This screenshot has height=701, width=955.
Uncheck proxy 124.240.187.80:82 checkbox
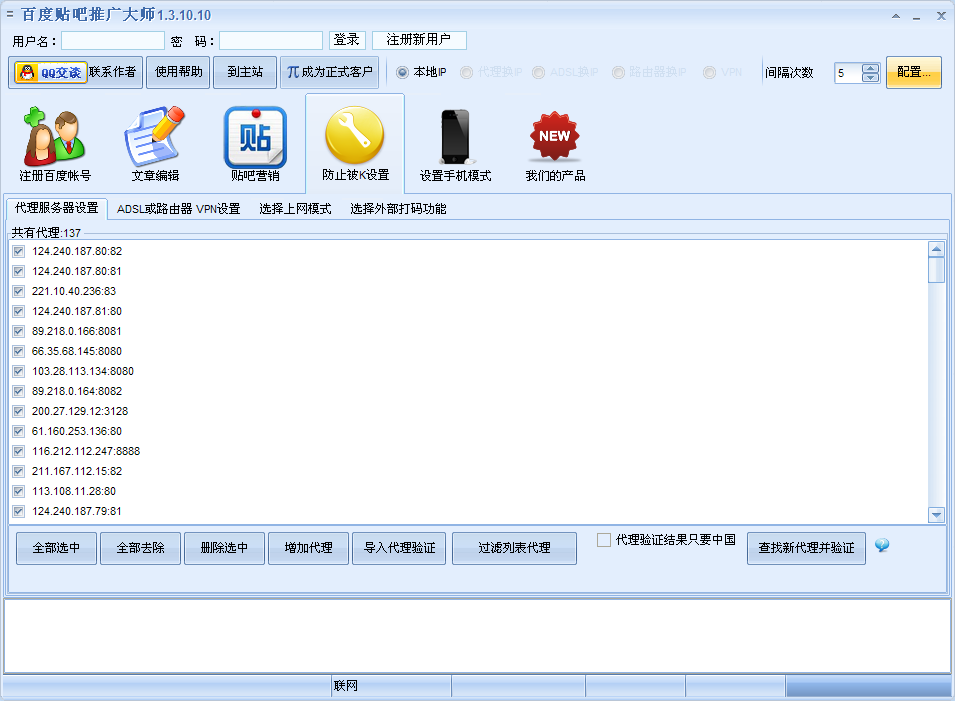pos(18,251)
